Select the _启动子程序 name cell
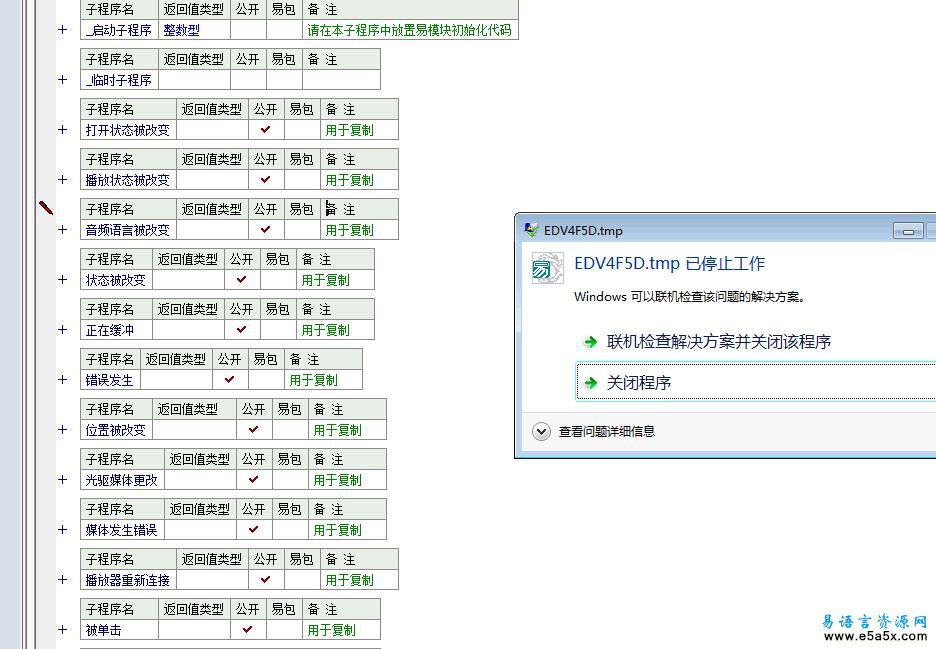This screenshot has width=936, height=649. (119, 30)
